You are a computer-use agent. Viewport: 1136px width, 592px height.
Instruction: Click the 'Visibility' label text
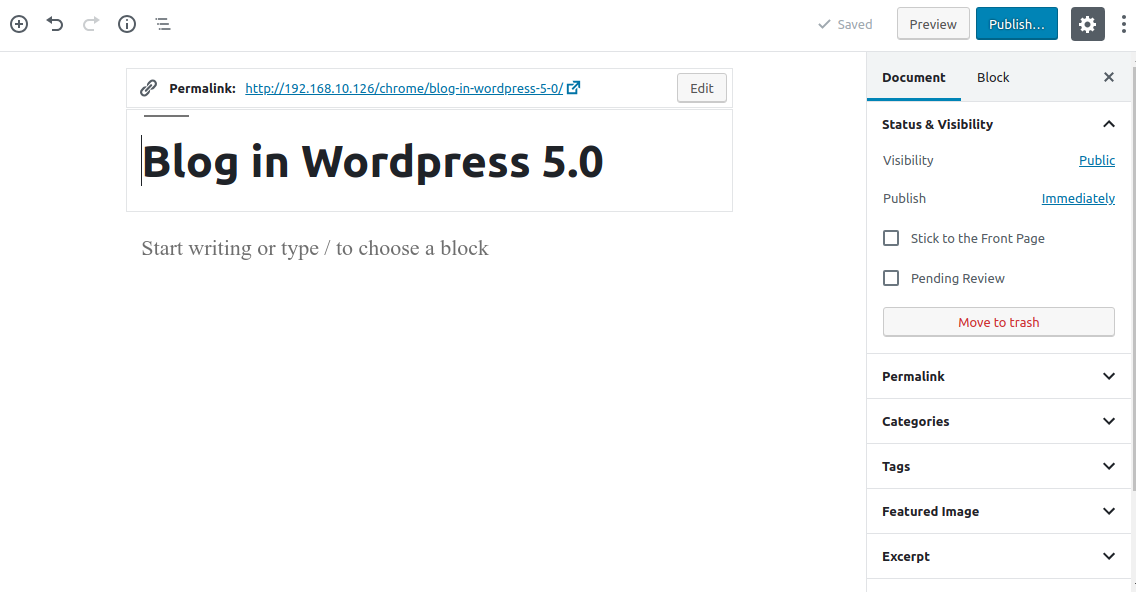[908, 160]
